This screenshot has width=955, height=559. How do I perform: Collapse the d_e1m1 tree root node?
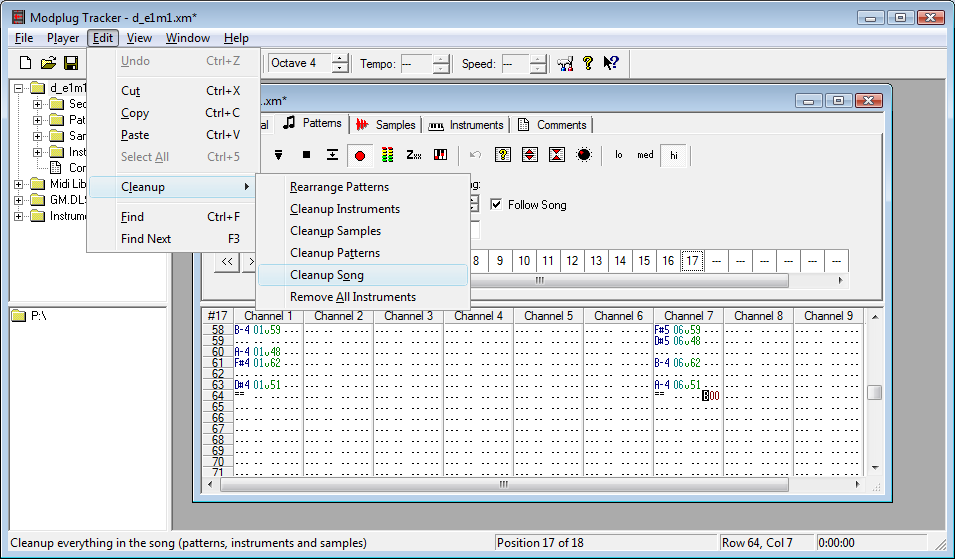[x=18, y=88]
